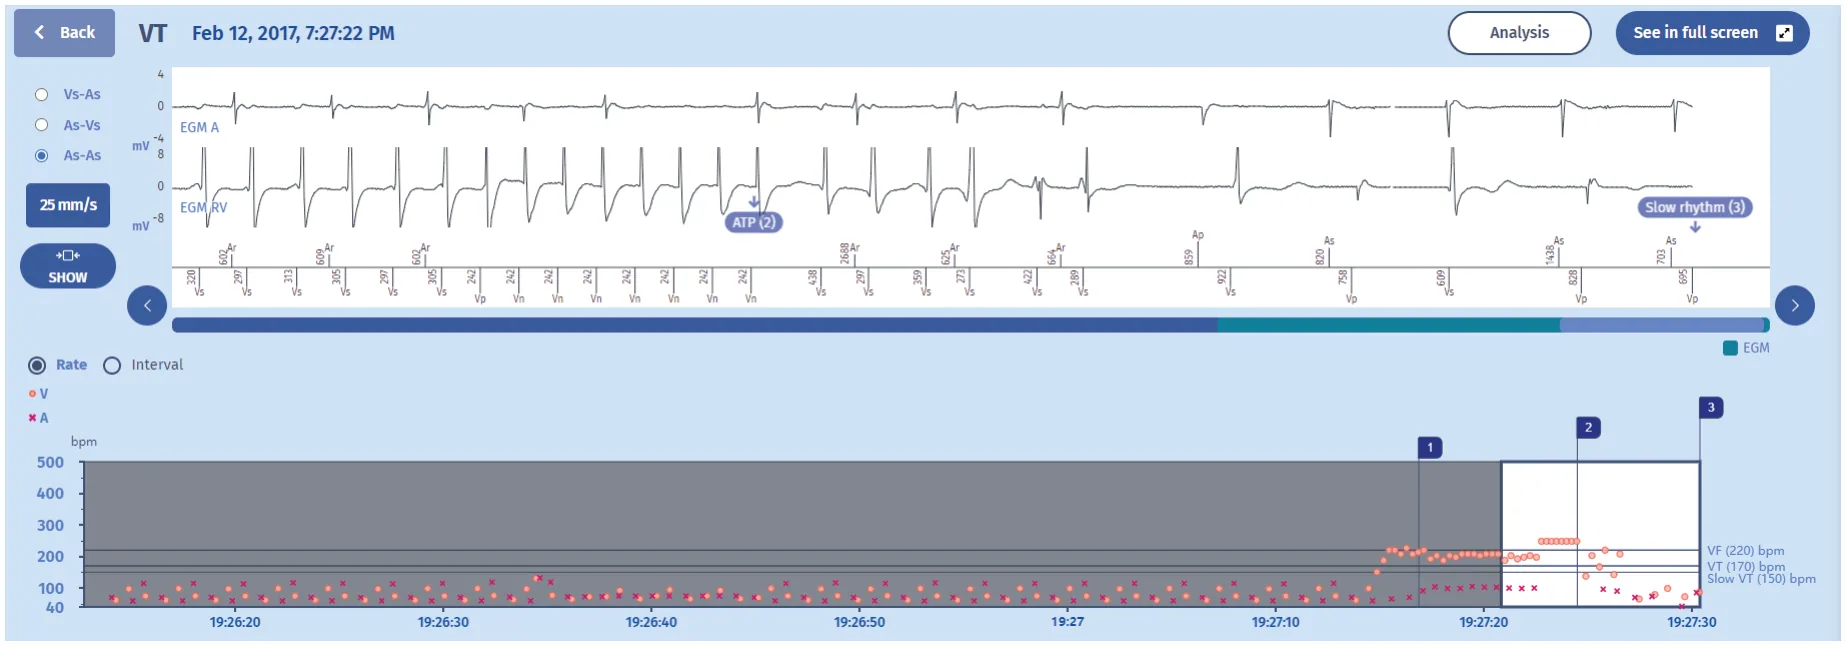
Task: Open EGM in full screen
Action: pyautogui.click(x=1712, y=33)
